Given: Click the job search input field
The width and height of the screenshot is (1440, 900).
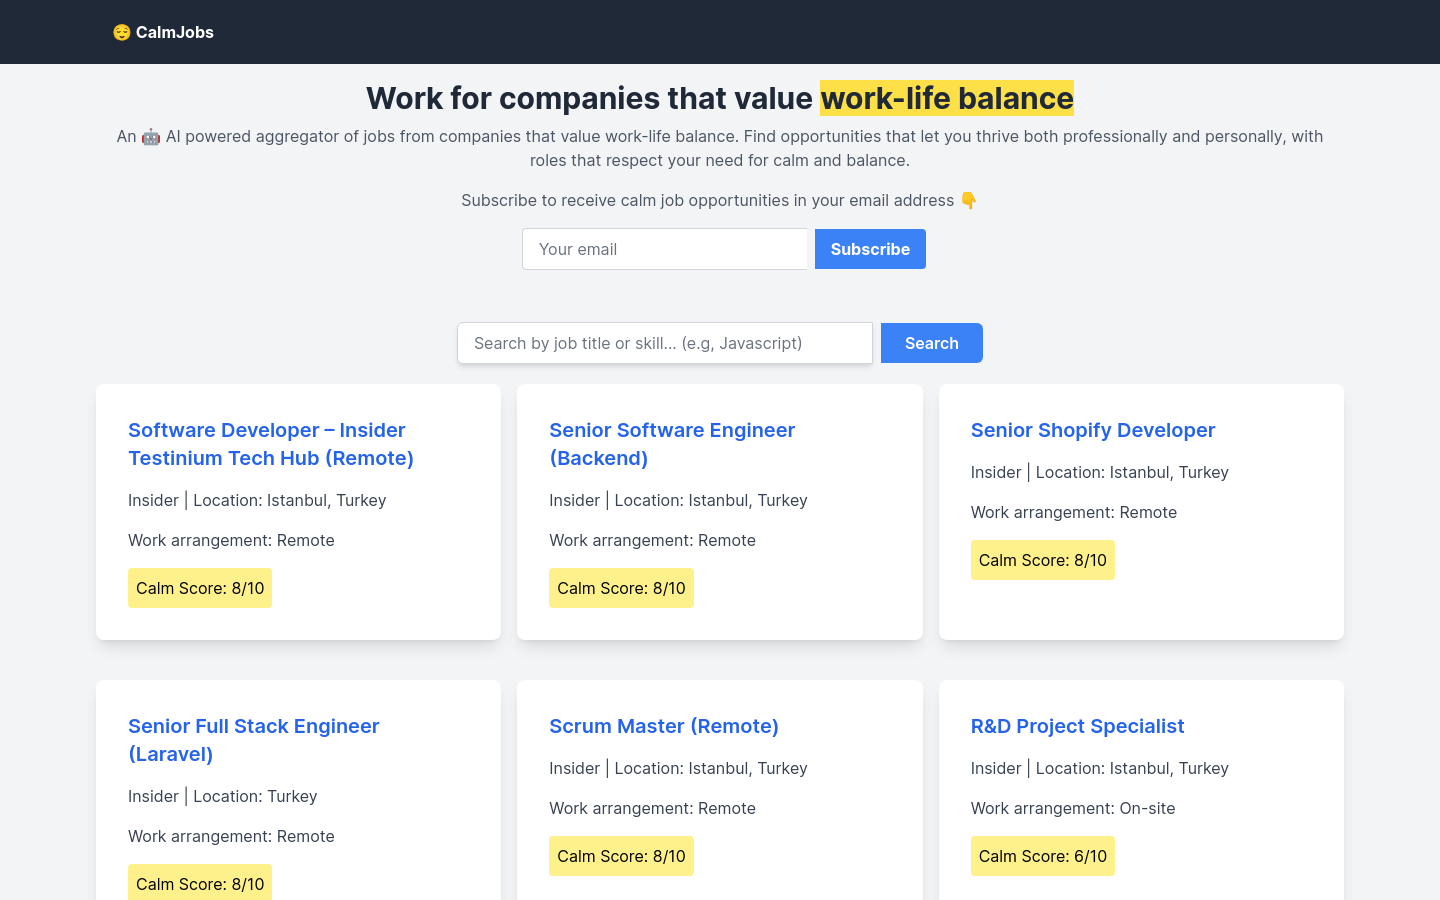Looking at the screenshot, I should pyautogui.click(x=665, y=343).
